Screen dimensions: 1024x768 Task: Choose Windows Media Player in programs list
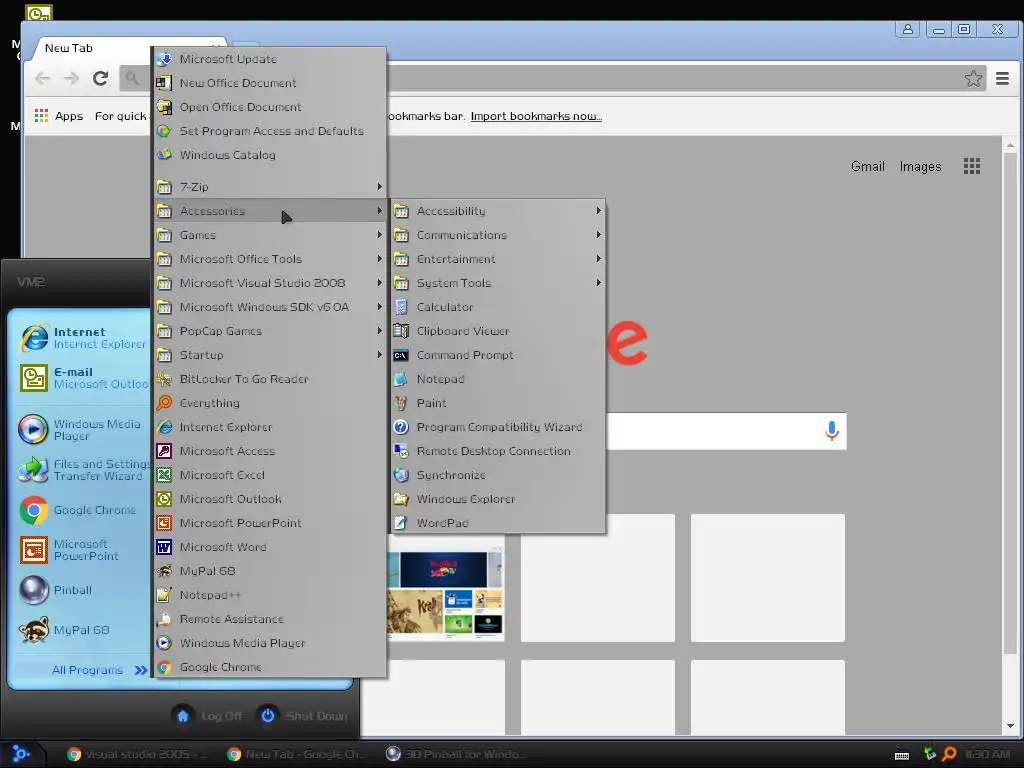pyautogui.click(x=270, y=643)
